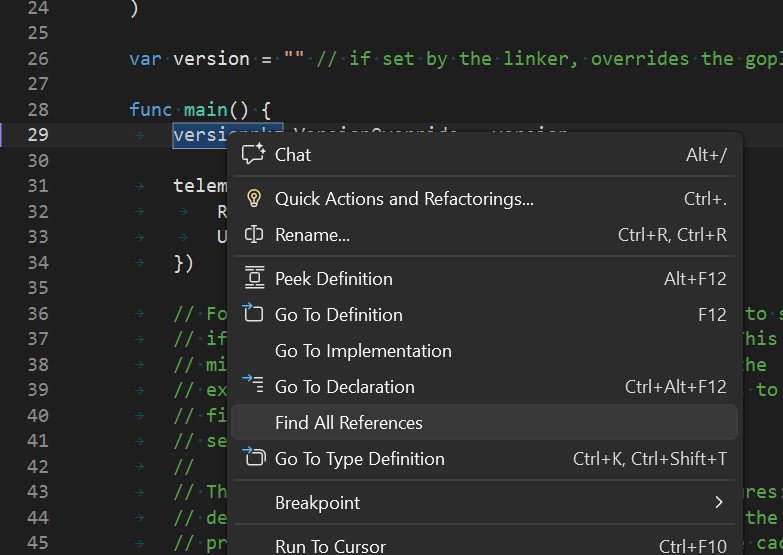Screen dimensions: 783x555
Task: Click line number 29 in gutter
Action: [38, 135]
